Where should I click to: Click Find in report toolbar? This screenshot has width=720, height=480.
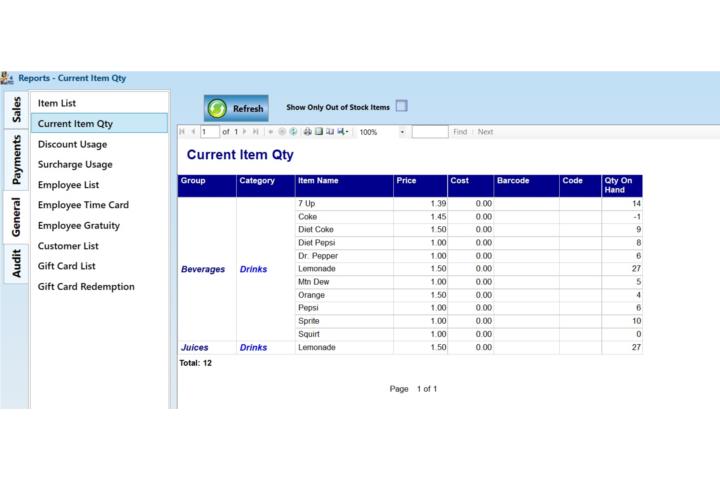(x=460, y=132)
